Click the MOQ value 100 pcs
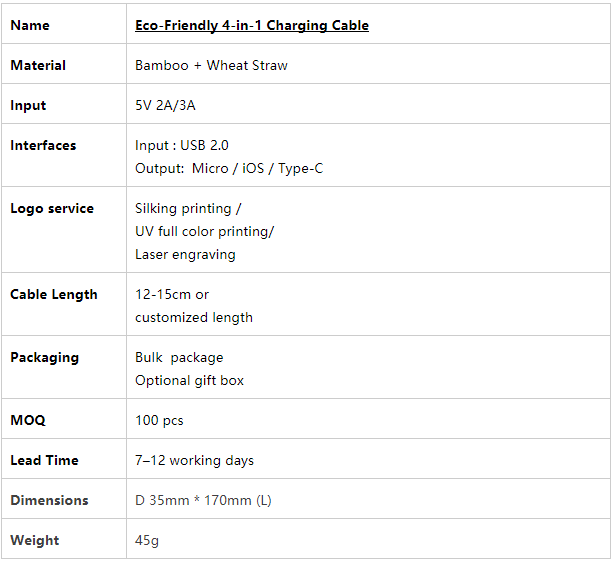 pos(159,420)
